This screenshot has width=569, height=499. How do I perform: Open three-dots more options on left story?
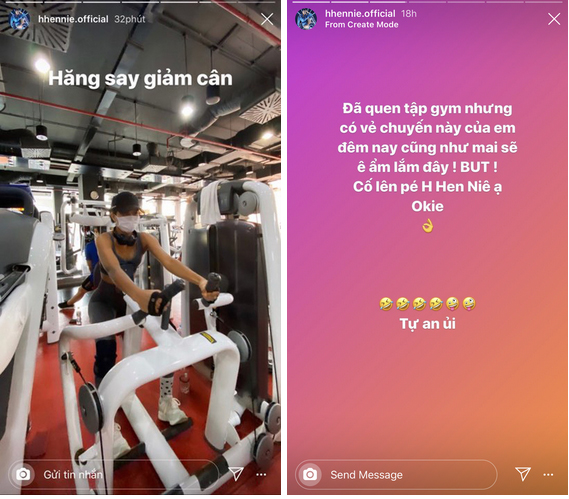pos(261,474)
